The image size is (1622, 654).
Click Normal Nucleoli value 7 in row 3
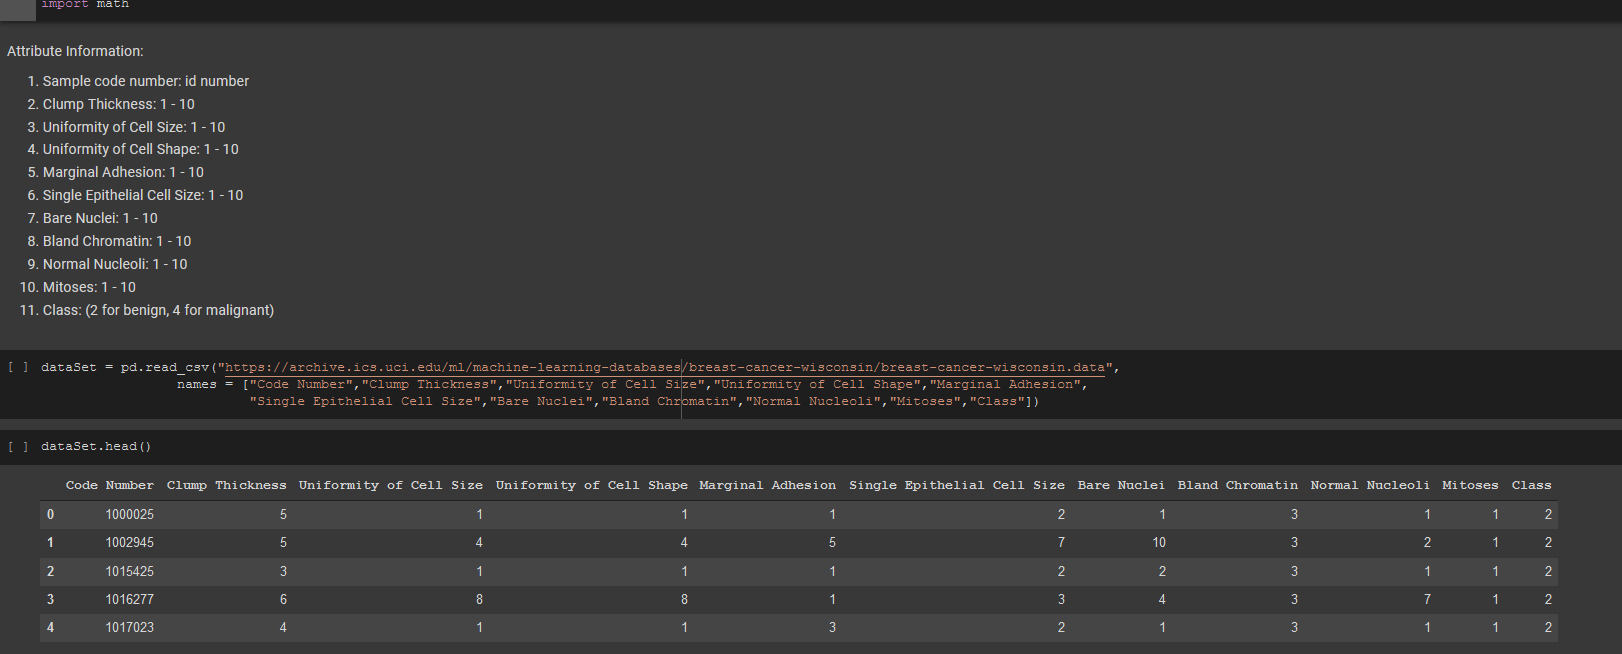1427,599
